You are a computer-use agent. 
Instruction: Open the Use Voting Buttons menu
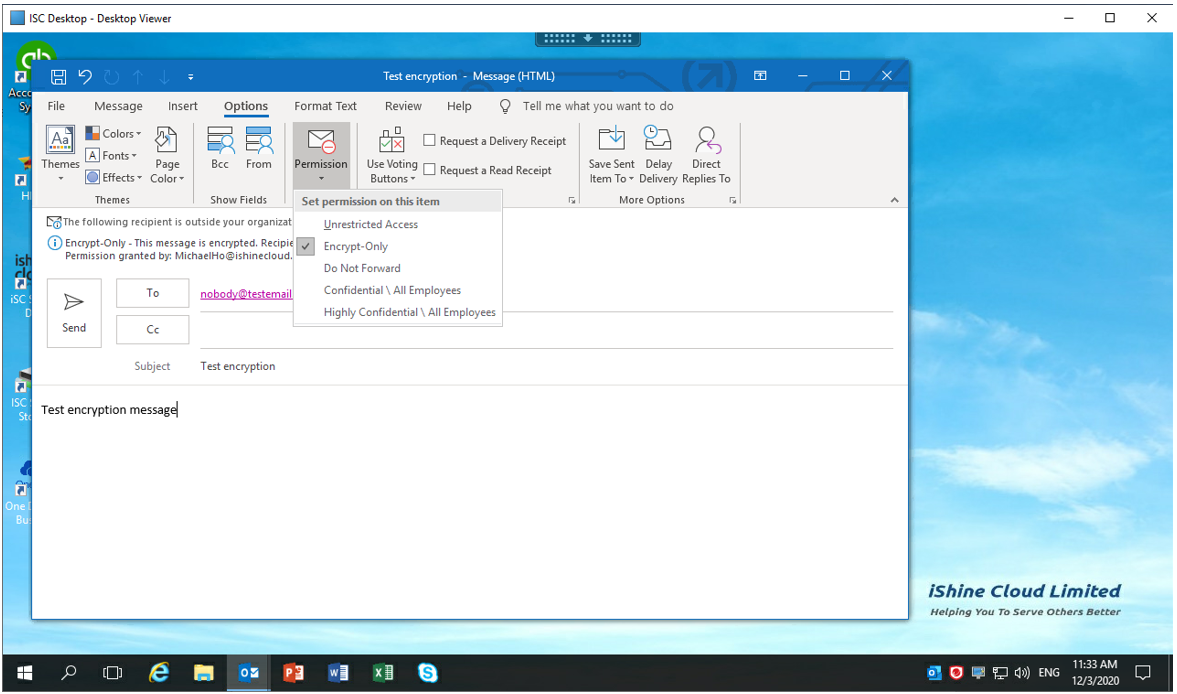(392, 155)
